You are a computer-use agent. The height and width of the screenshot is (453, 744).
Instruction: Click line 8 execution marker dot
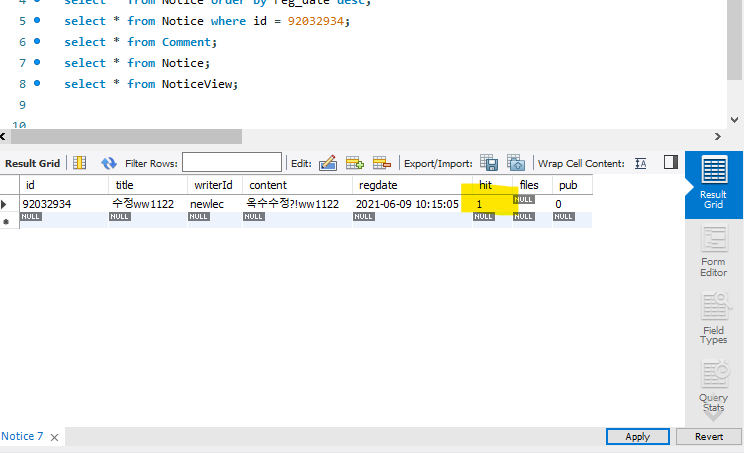(x=37, y=83)
